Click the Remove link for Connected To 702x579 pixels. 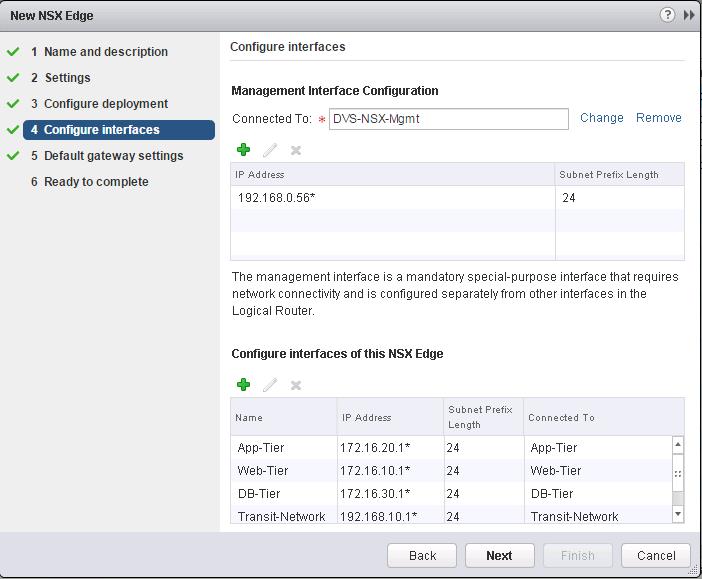pos(659,118)
